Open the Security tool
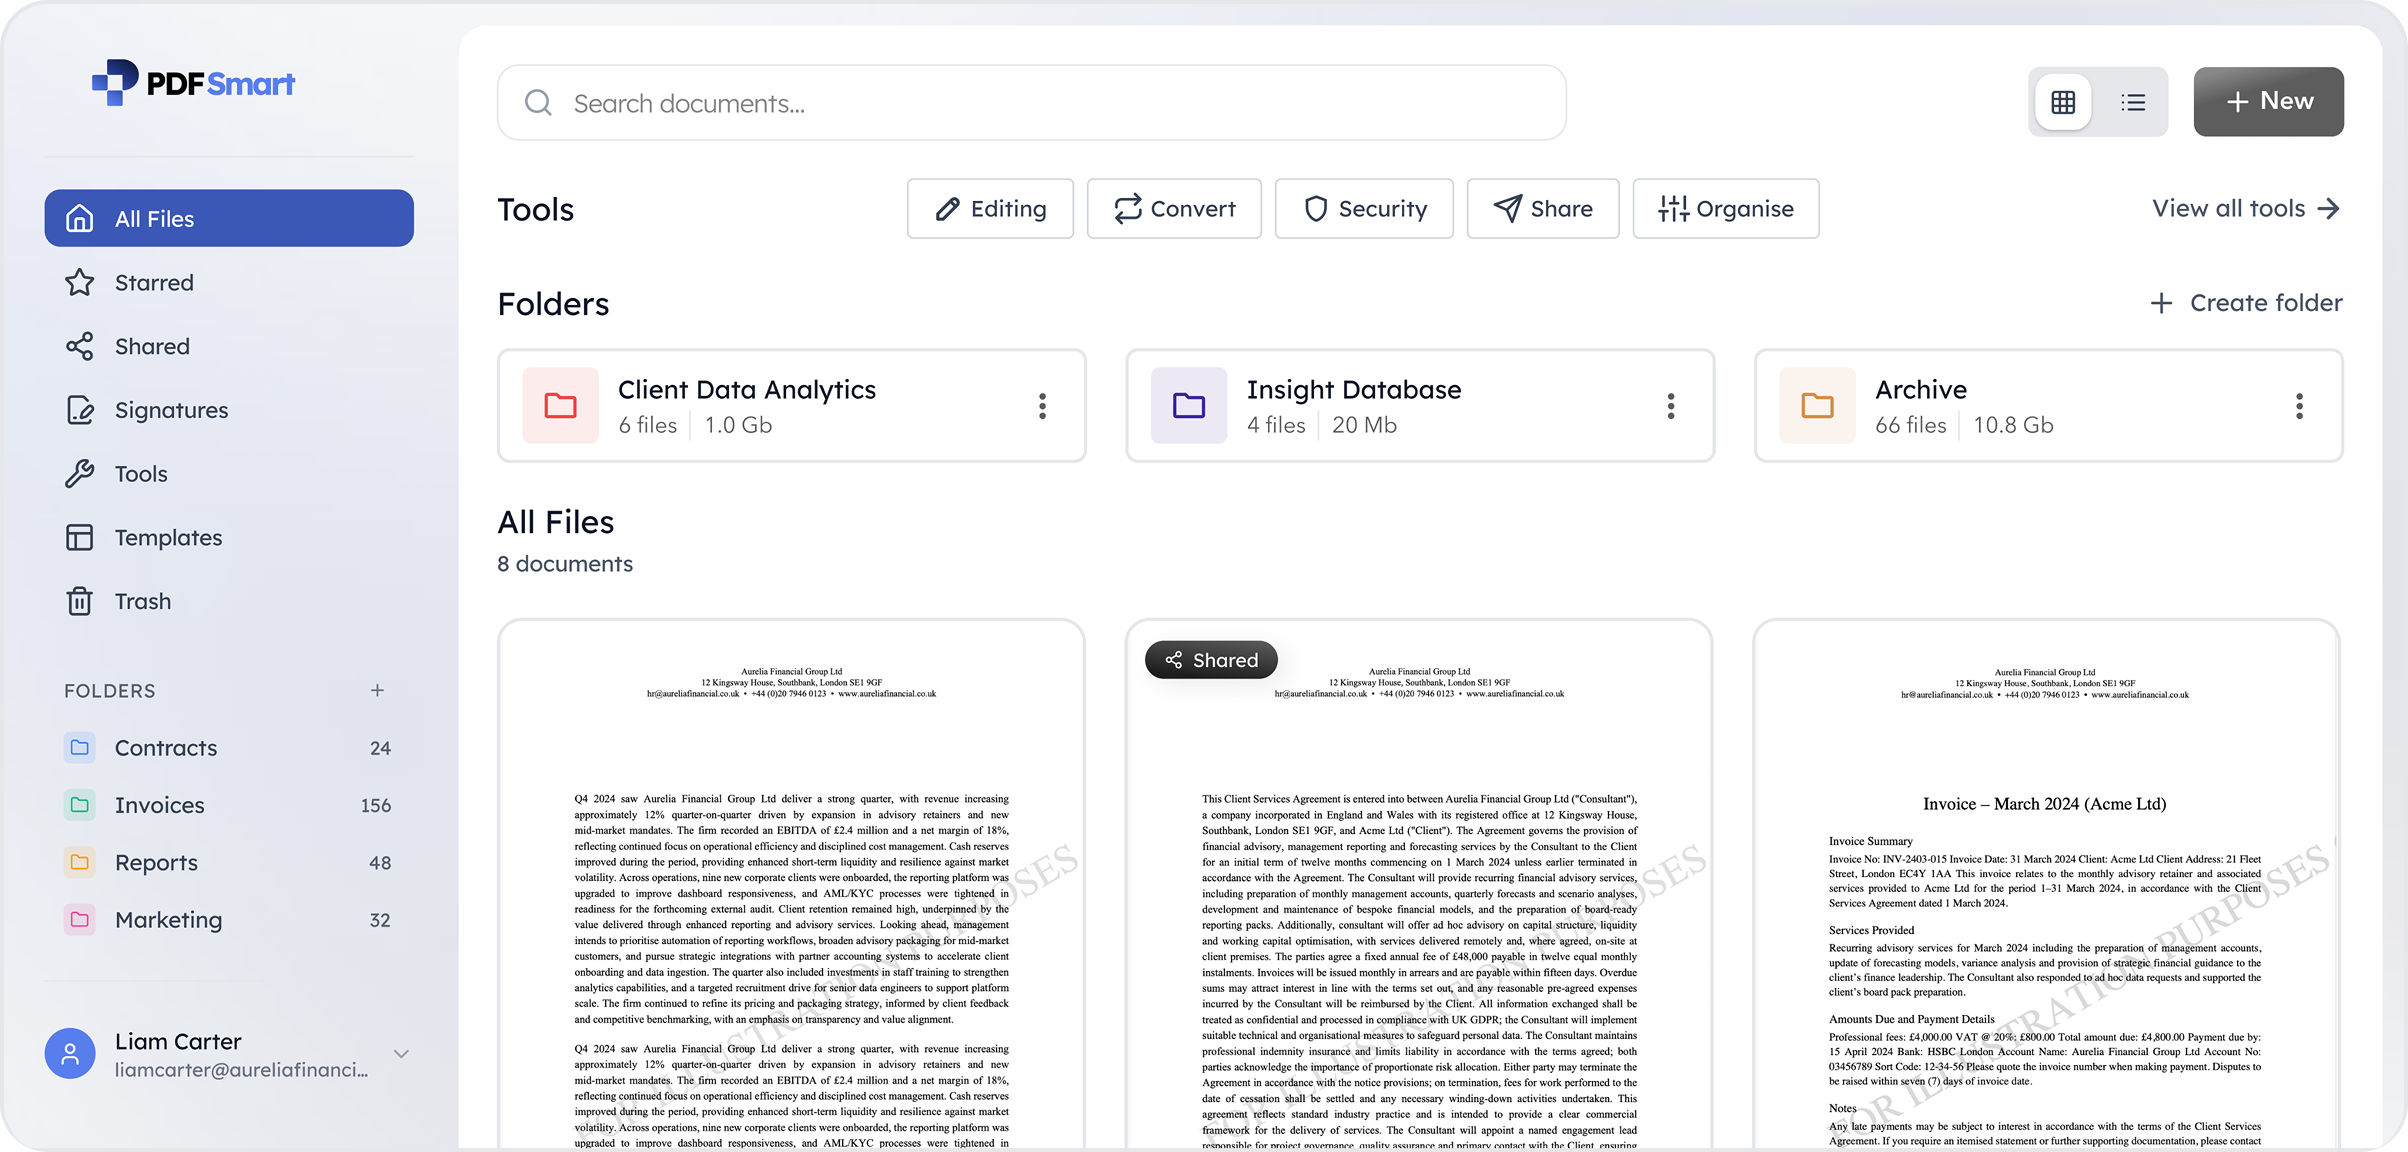 click(1364, 209)
